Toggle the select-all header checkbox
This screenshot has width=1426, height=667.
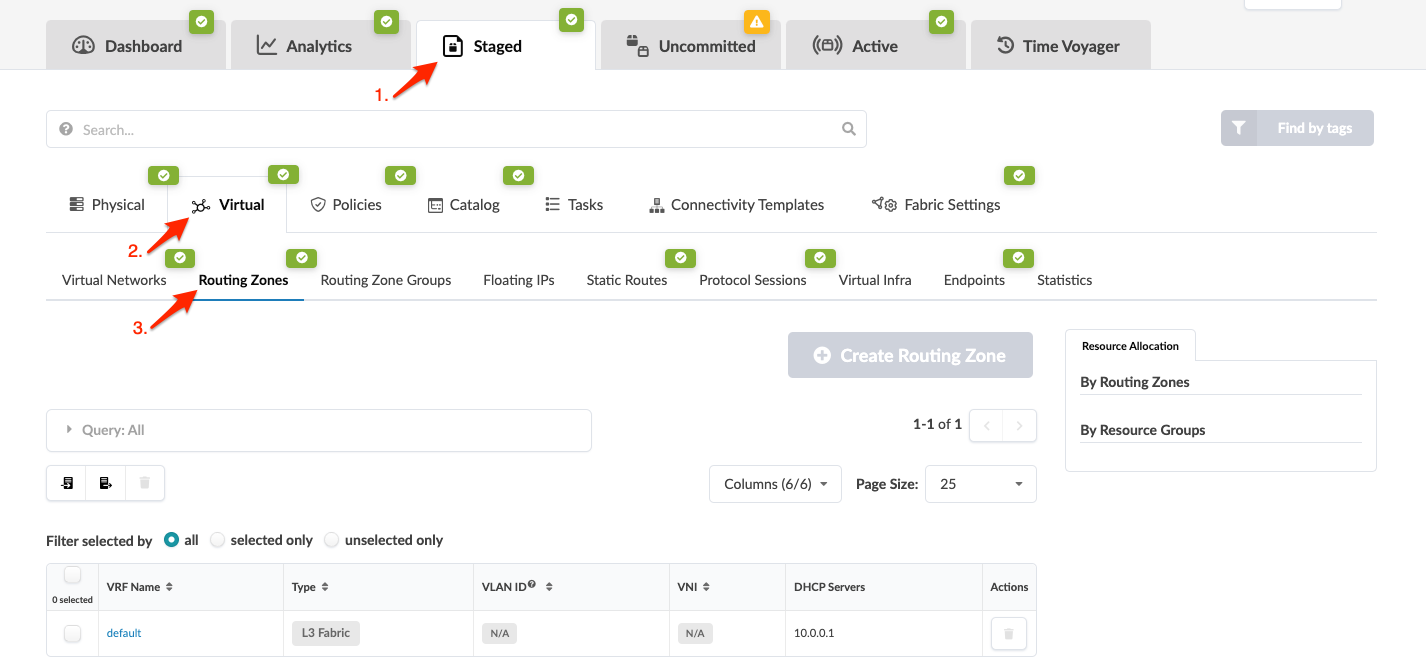click(72, 575)
